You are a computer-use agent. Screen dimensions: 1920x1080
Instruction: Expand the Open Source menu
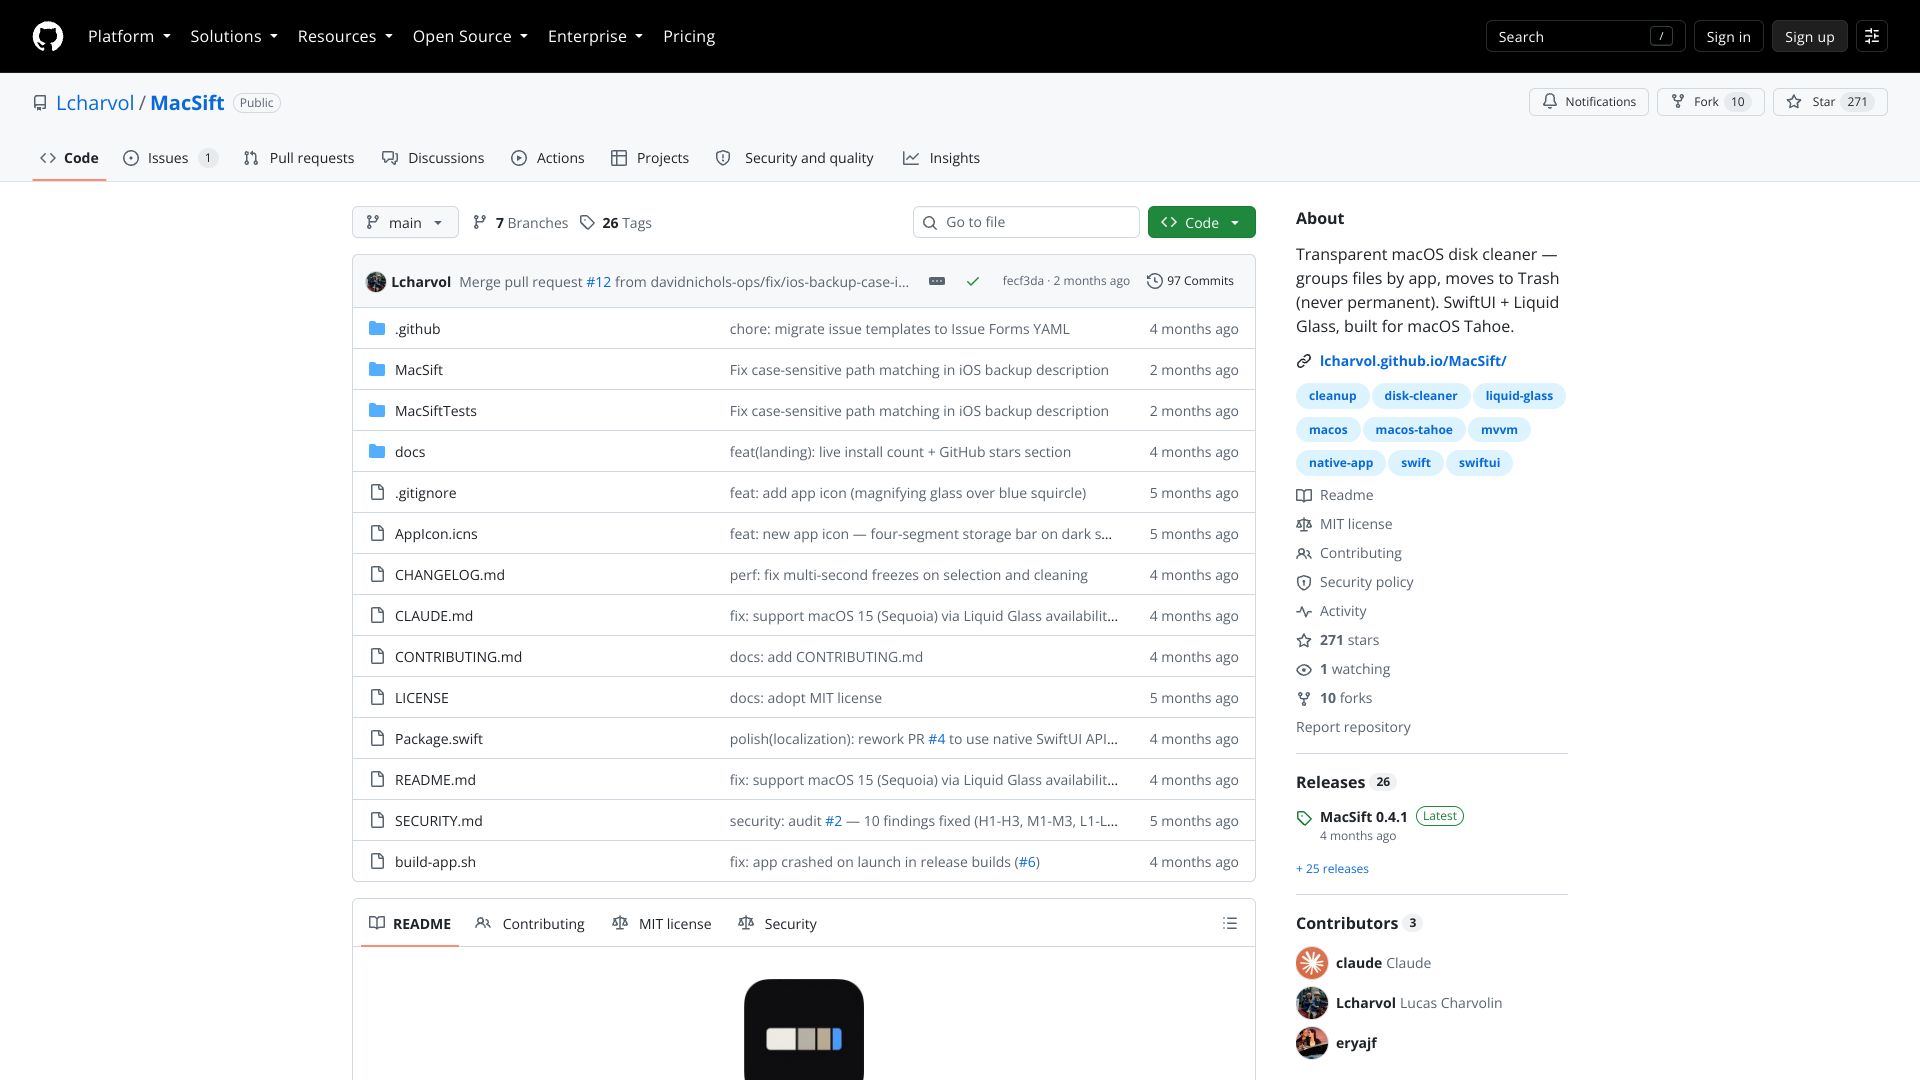[470, 36]
